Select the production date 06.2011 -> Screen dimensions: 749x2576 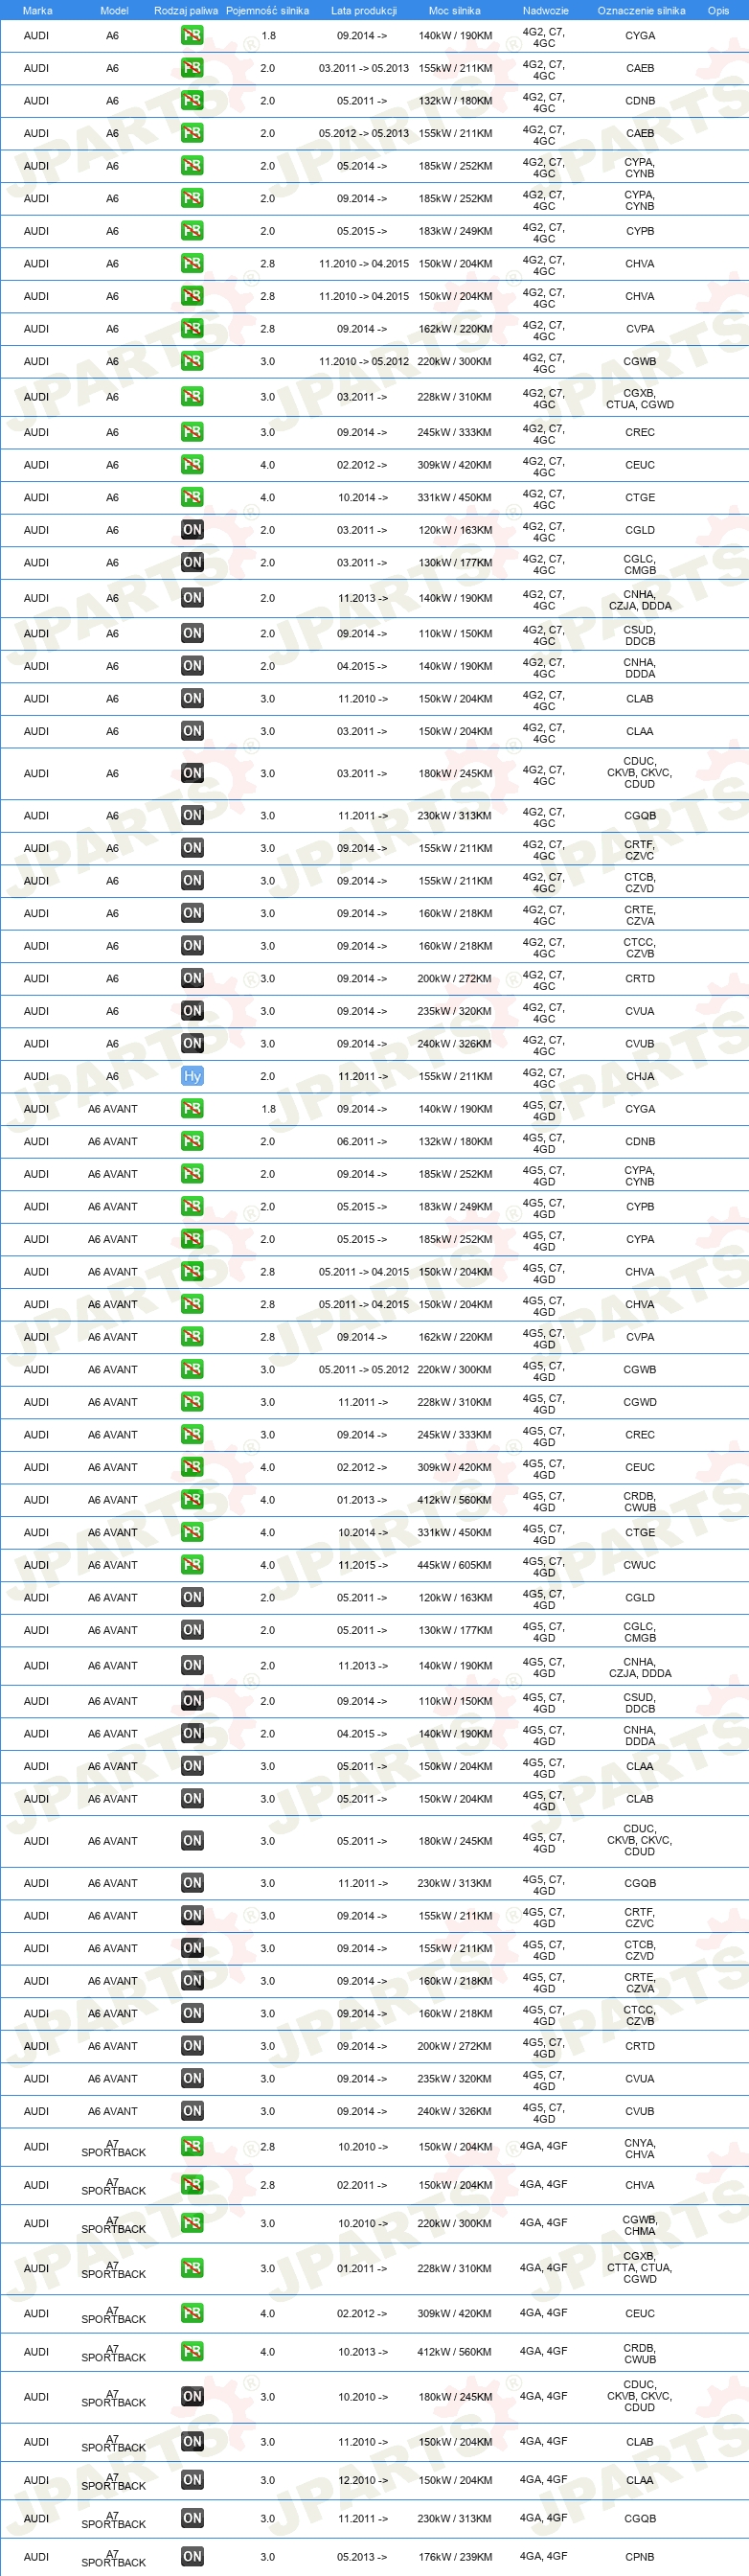[x=362, y=1142]
